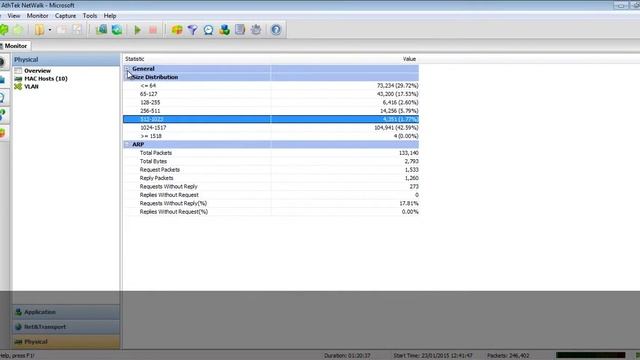This screenshot has width=640, height=360.
Task: Click the 'Requests Without Reply(%)' row
Action: point(271,203)
